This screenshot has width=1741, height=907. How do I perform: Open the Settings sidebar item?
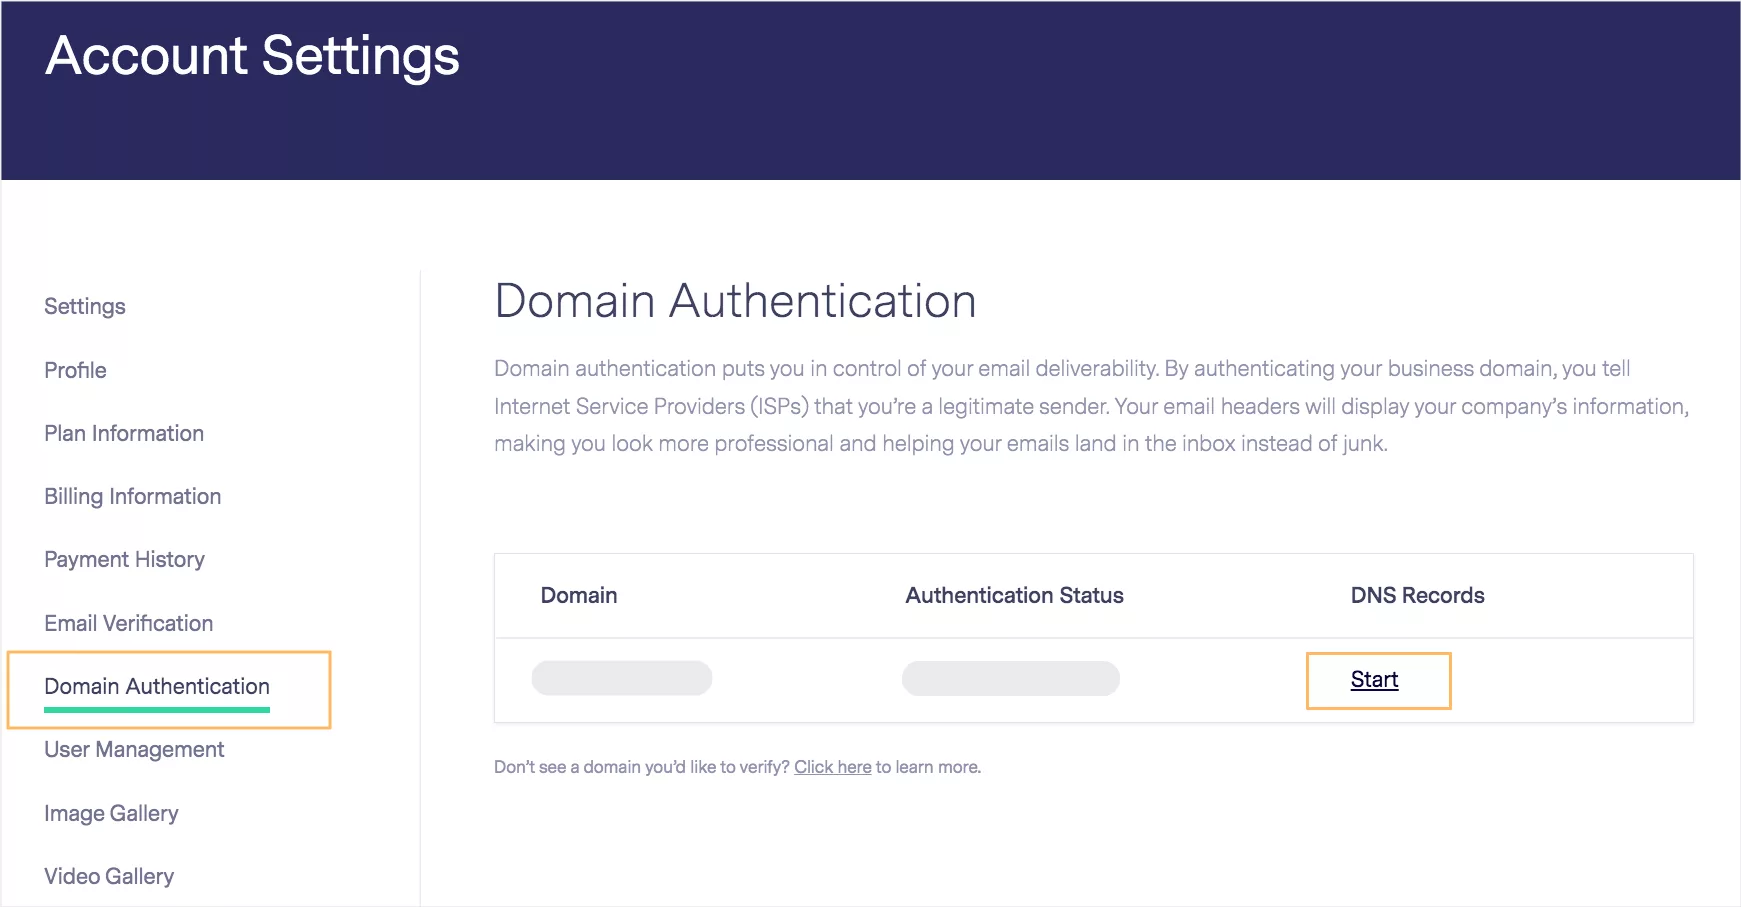[x=85, y=307]
